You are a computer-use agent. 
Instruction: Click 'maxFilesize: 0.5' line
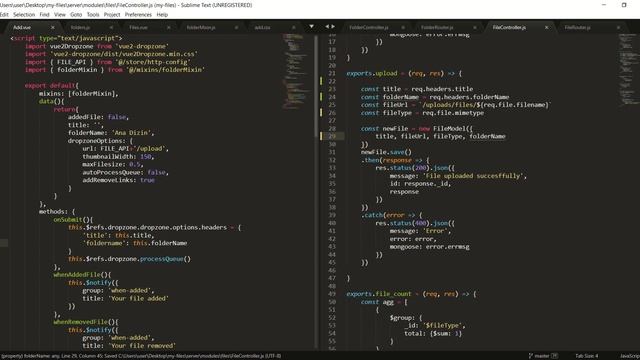tap(113, 164)
